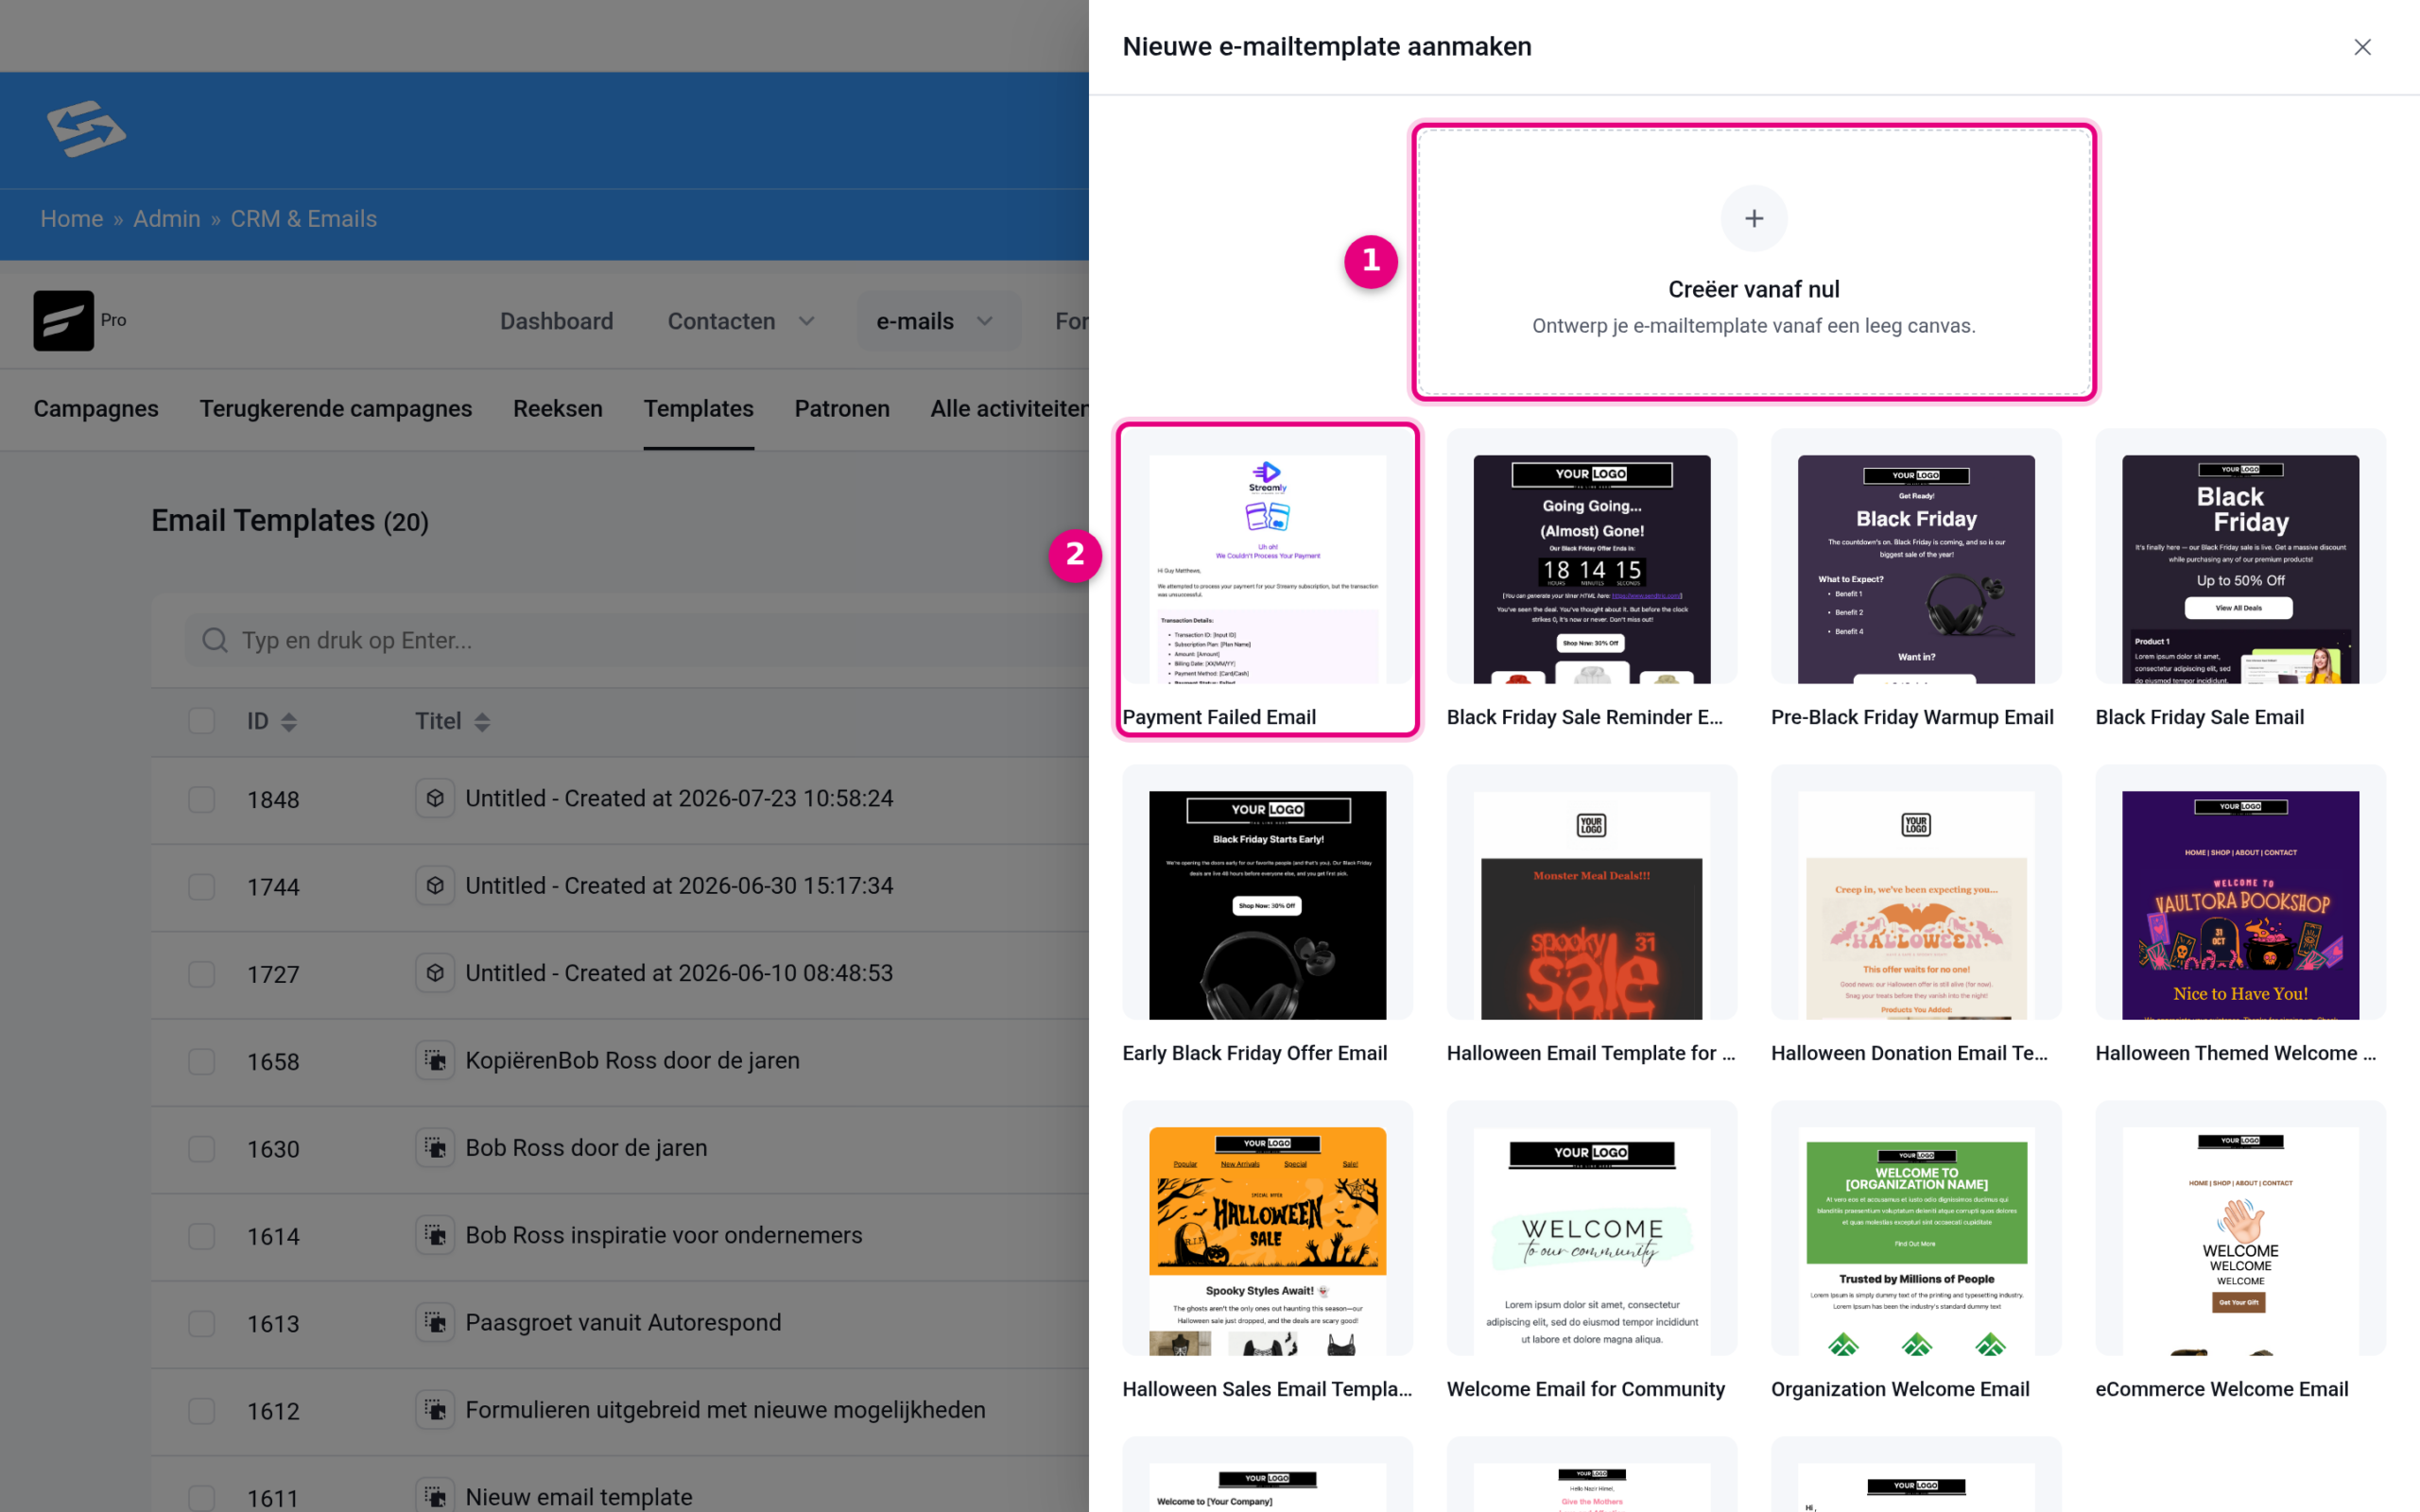Click visual builder icon of template 1658
This screenshot has width=2420, height=1512.
point(435,1060)
